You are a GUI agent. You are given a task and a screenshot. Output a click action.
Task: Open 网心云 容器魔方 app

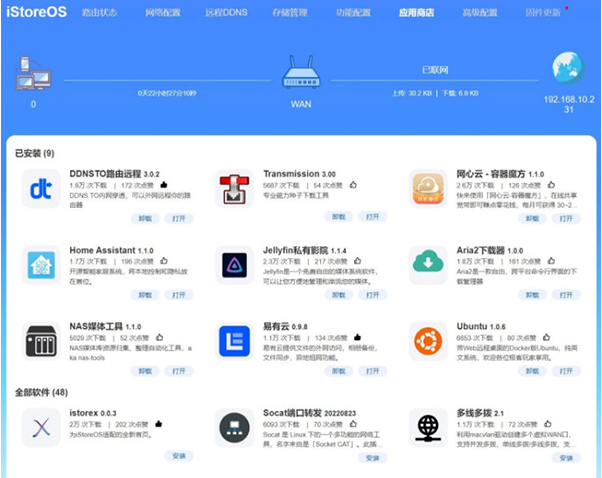[566, 218]
